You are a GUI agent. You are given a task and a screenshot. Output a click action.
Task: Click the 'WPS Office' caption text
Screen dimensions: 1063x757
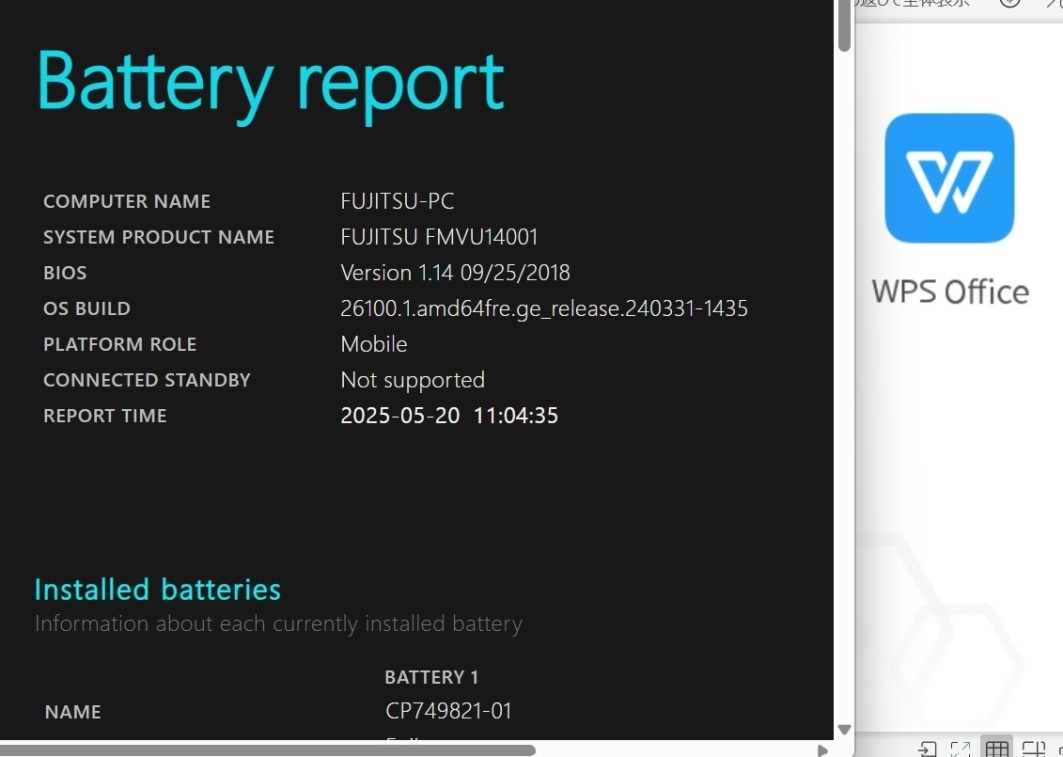950,292
